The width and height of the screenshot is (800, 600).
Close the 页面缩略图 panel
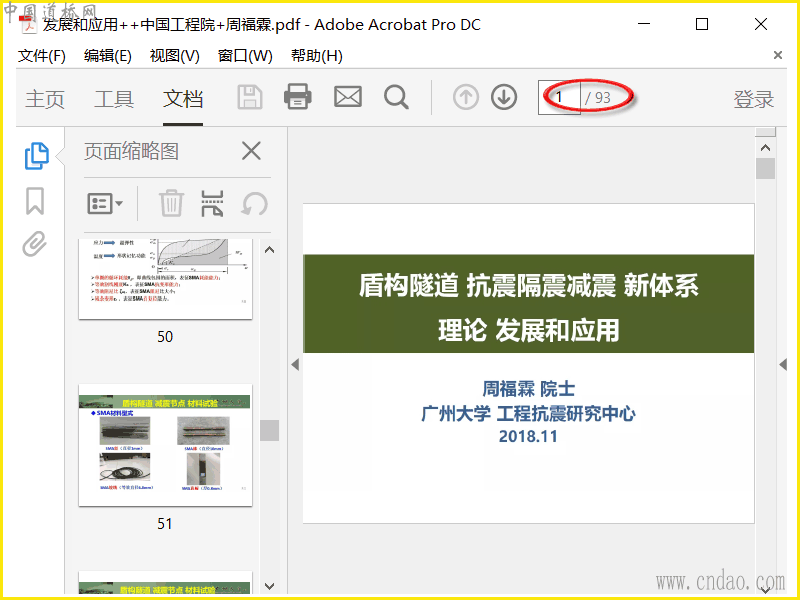[x=251, y=151]
